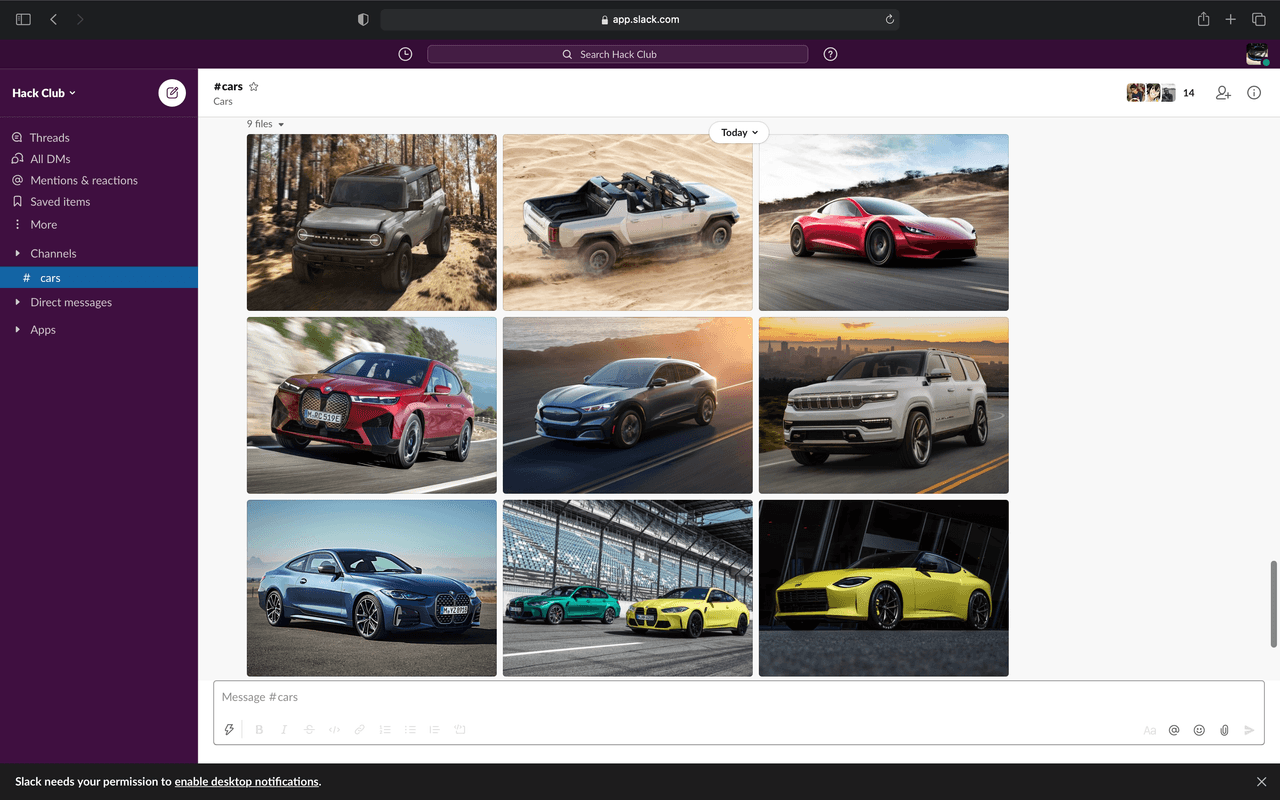Open the Hack Club workspace menu

[x=44, y=93]
